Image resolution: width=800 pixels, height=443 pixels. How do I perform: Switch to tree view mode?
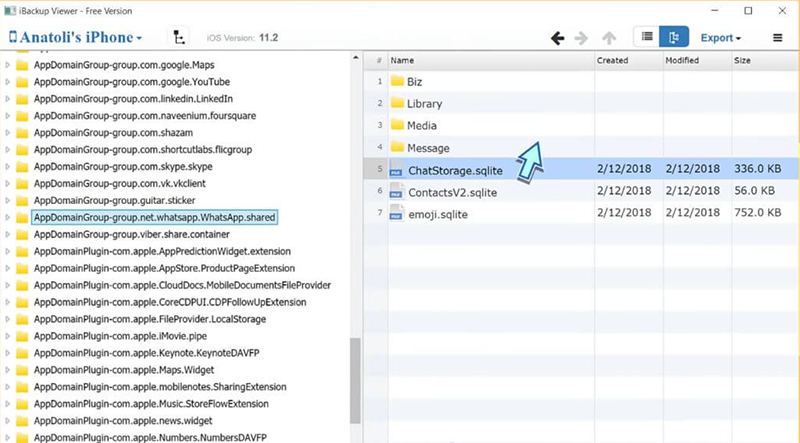click(674, 37)
